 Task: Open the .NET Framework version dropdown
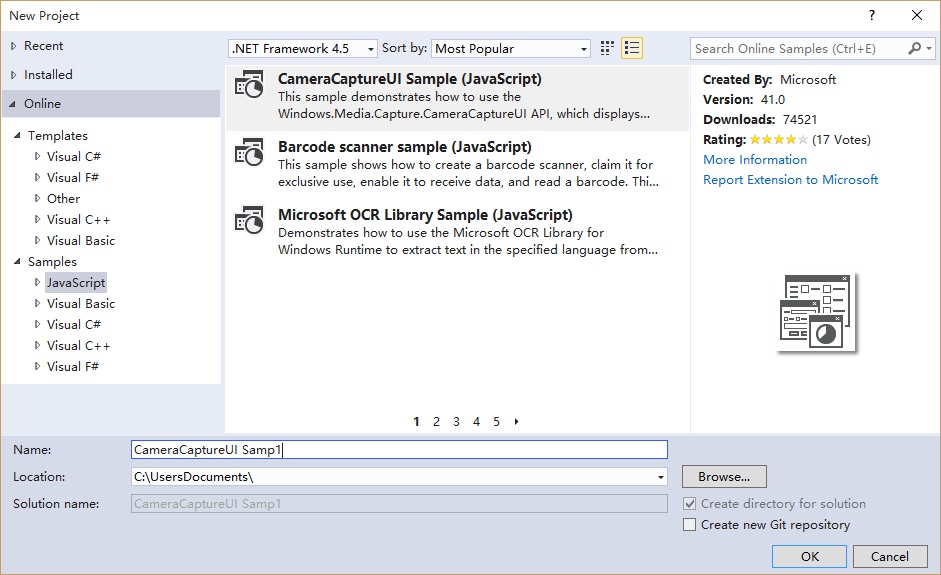(303, 48)
